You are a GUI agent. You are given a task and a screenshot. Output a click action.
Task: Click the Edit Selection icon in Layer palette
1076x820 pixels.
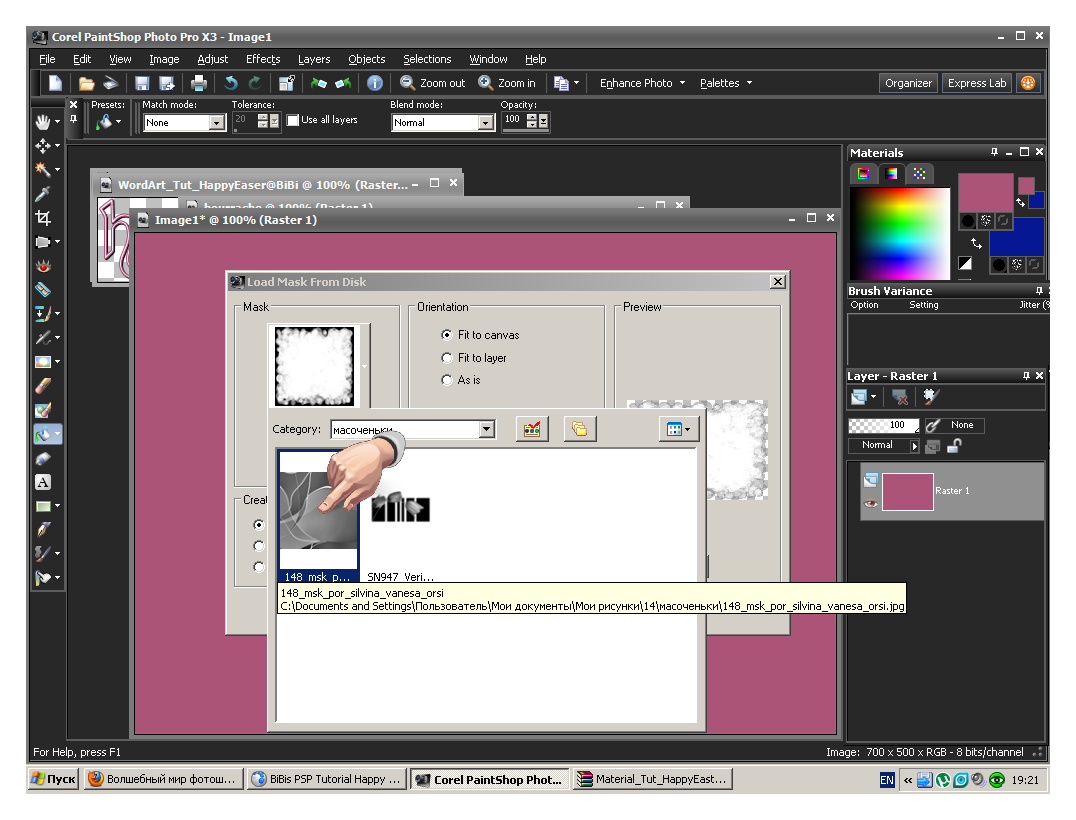coord(931,397)
